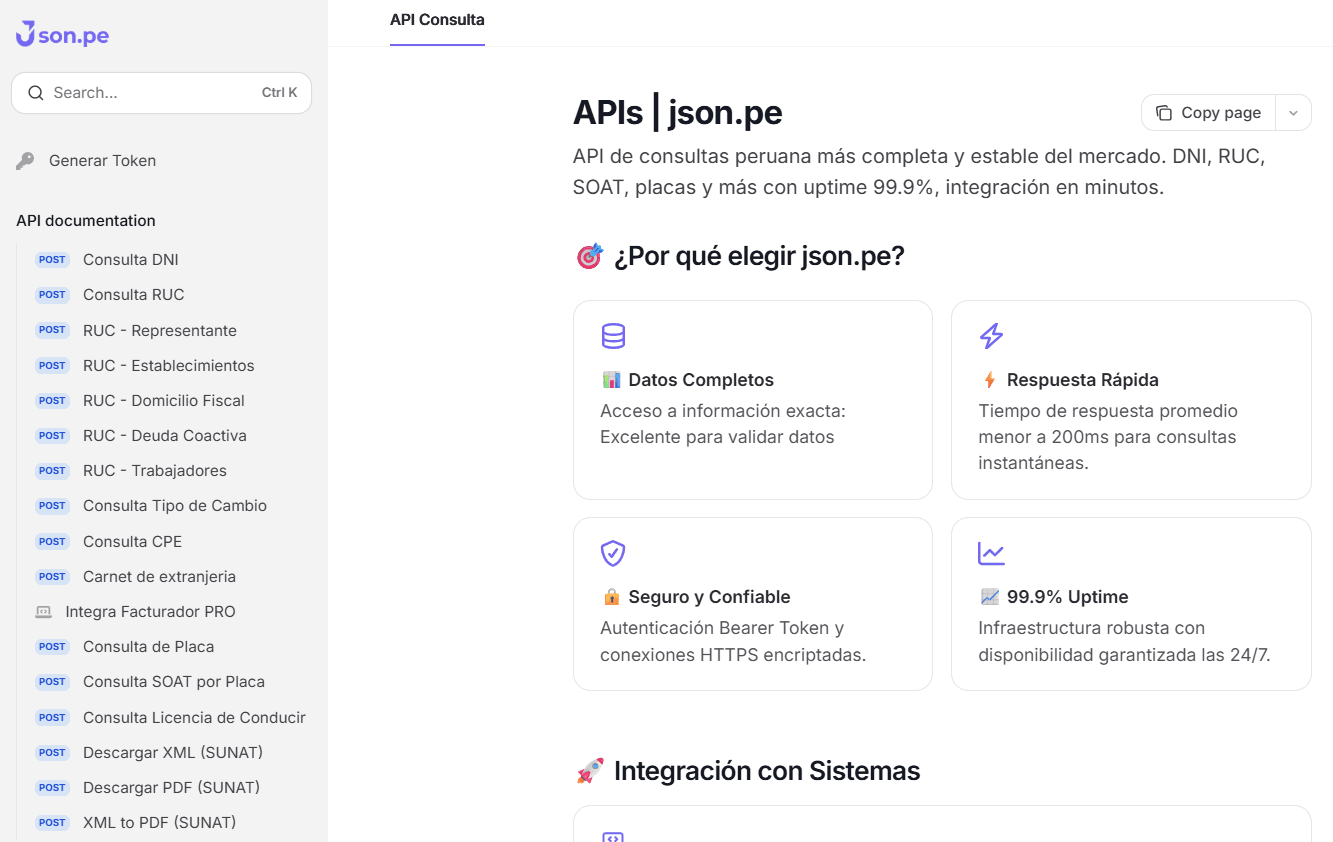
Task: Open the Consulta DNI endpoint
Action: click(x=131, y=259)
